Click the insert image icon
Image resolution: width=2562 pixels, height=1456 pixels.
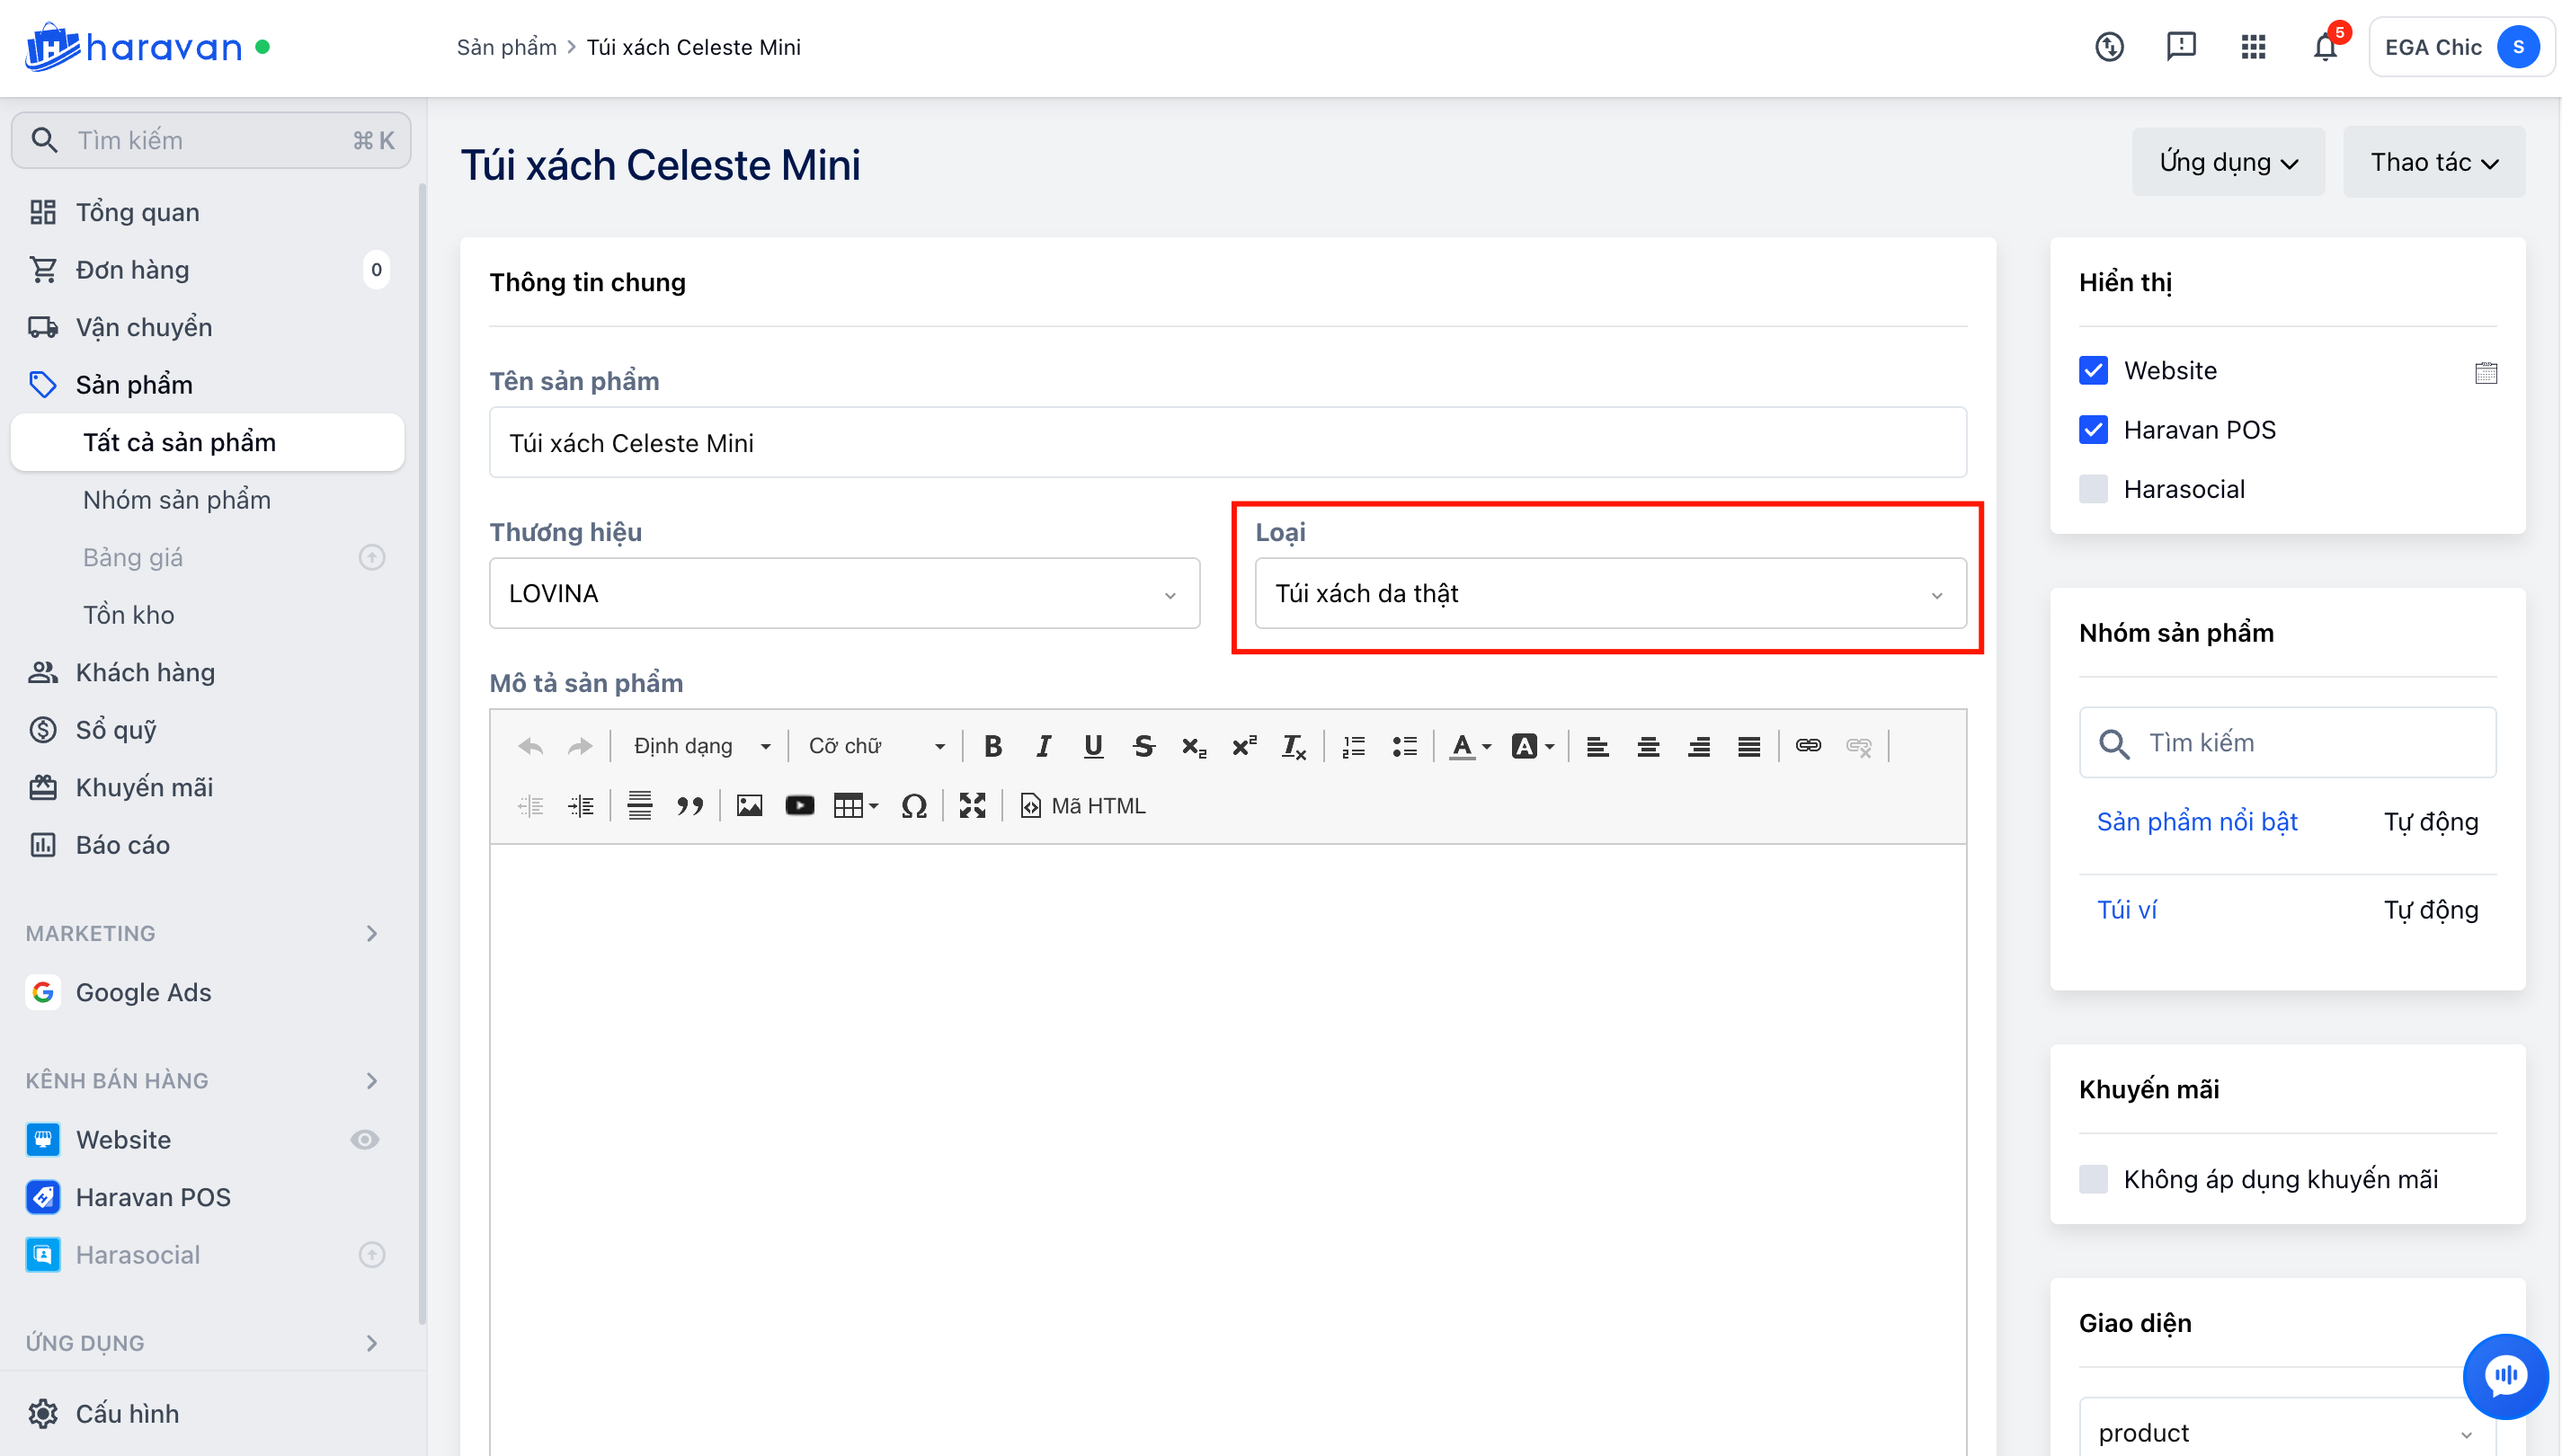749,806
